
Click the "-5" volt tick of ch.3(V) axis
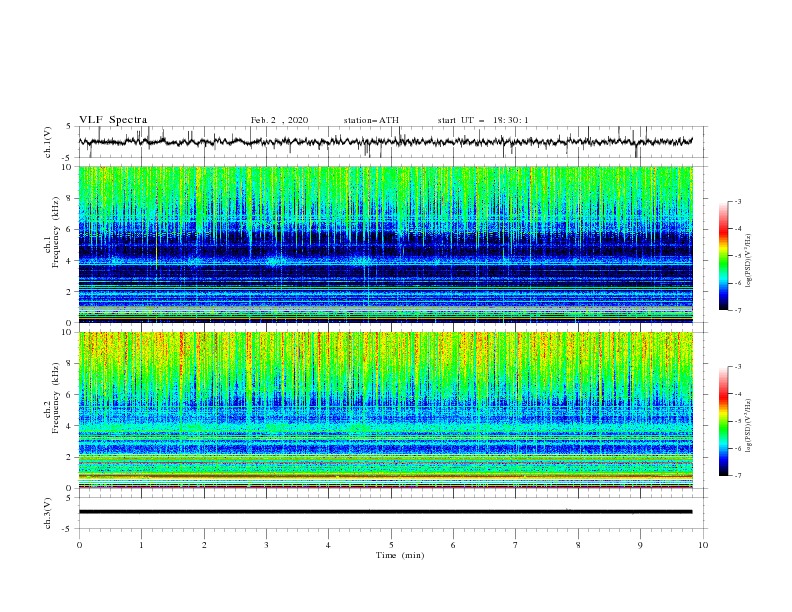pyautogui.click(x=68, y=529)
